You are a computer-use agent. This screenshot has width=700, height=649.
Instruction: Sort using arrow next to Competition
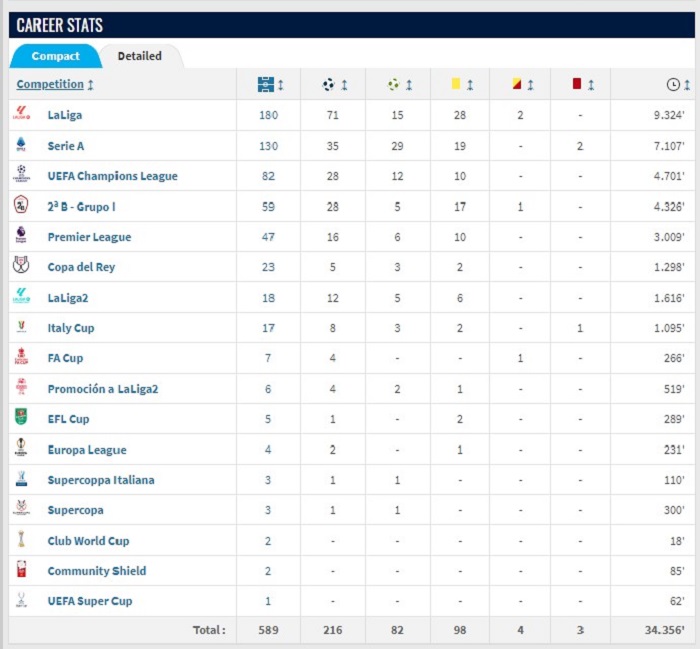91,84
